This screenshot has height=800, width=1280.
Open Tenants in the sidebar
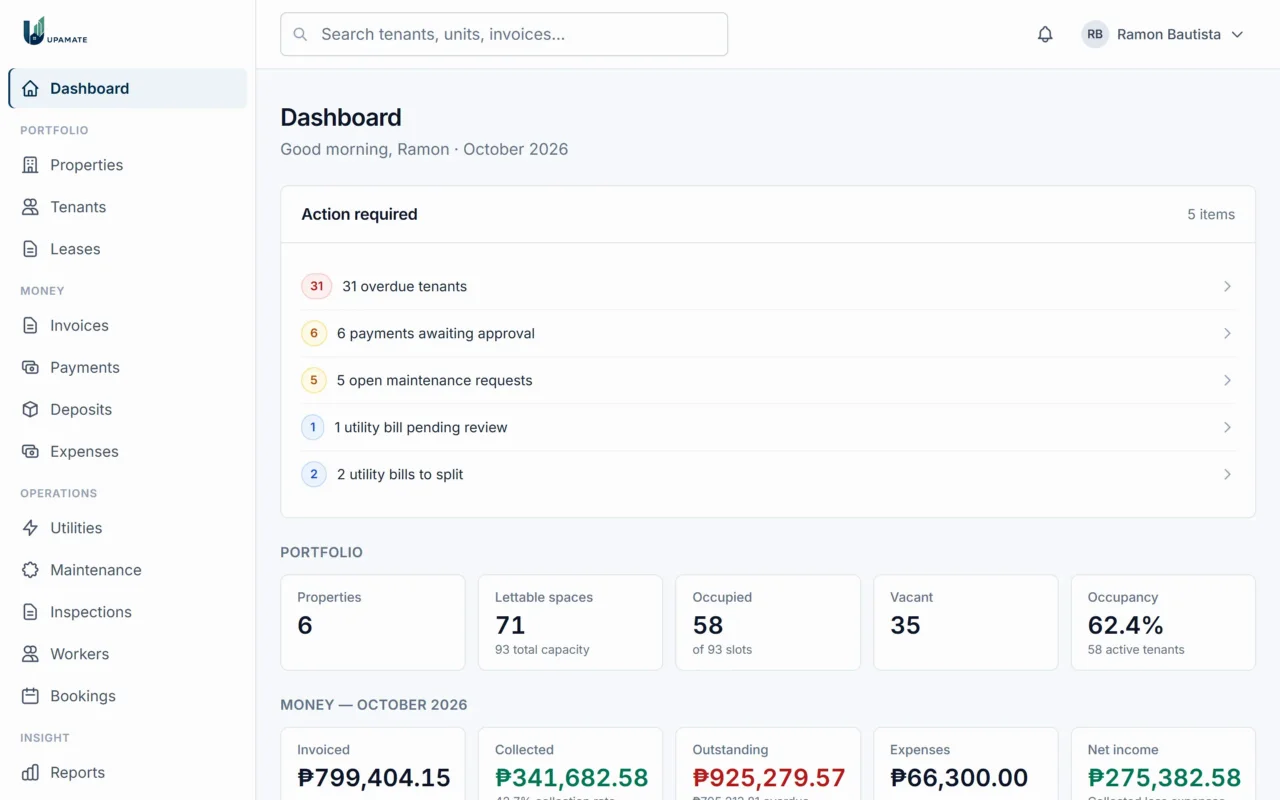point(128,207)
